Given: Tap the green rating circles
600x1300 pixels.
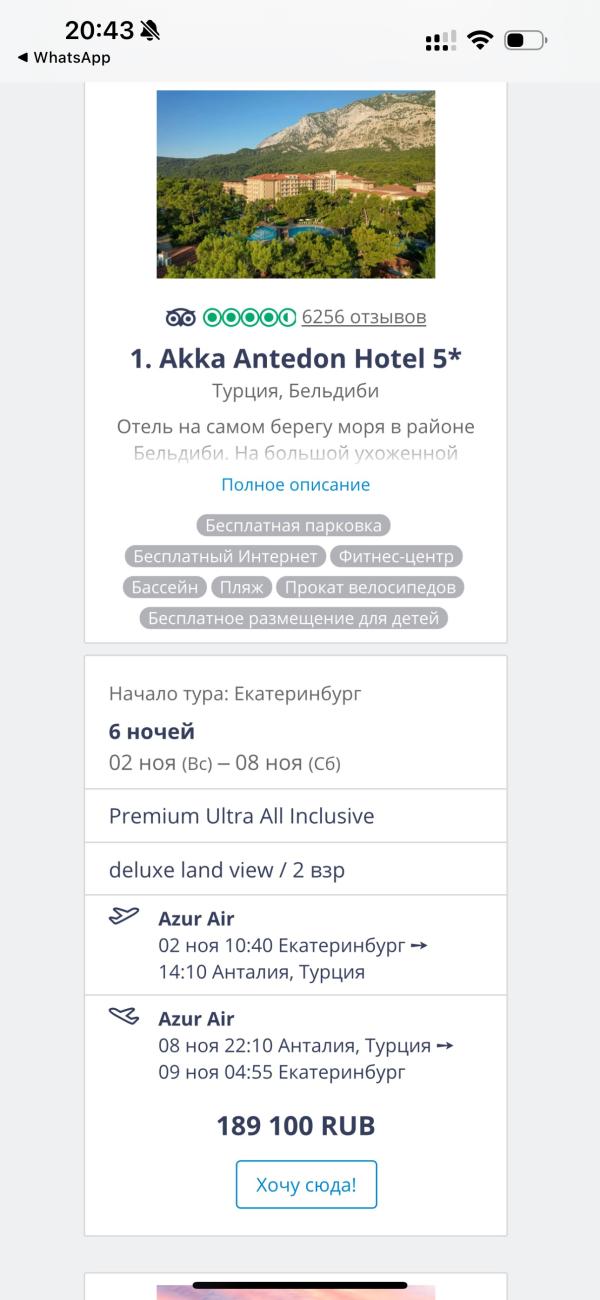Looking at the screenshot, I should 249,318.
